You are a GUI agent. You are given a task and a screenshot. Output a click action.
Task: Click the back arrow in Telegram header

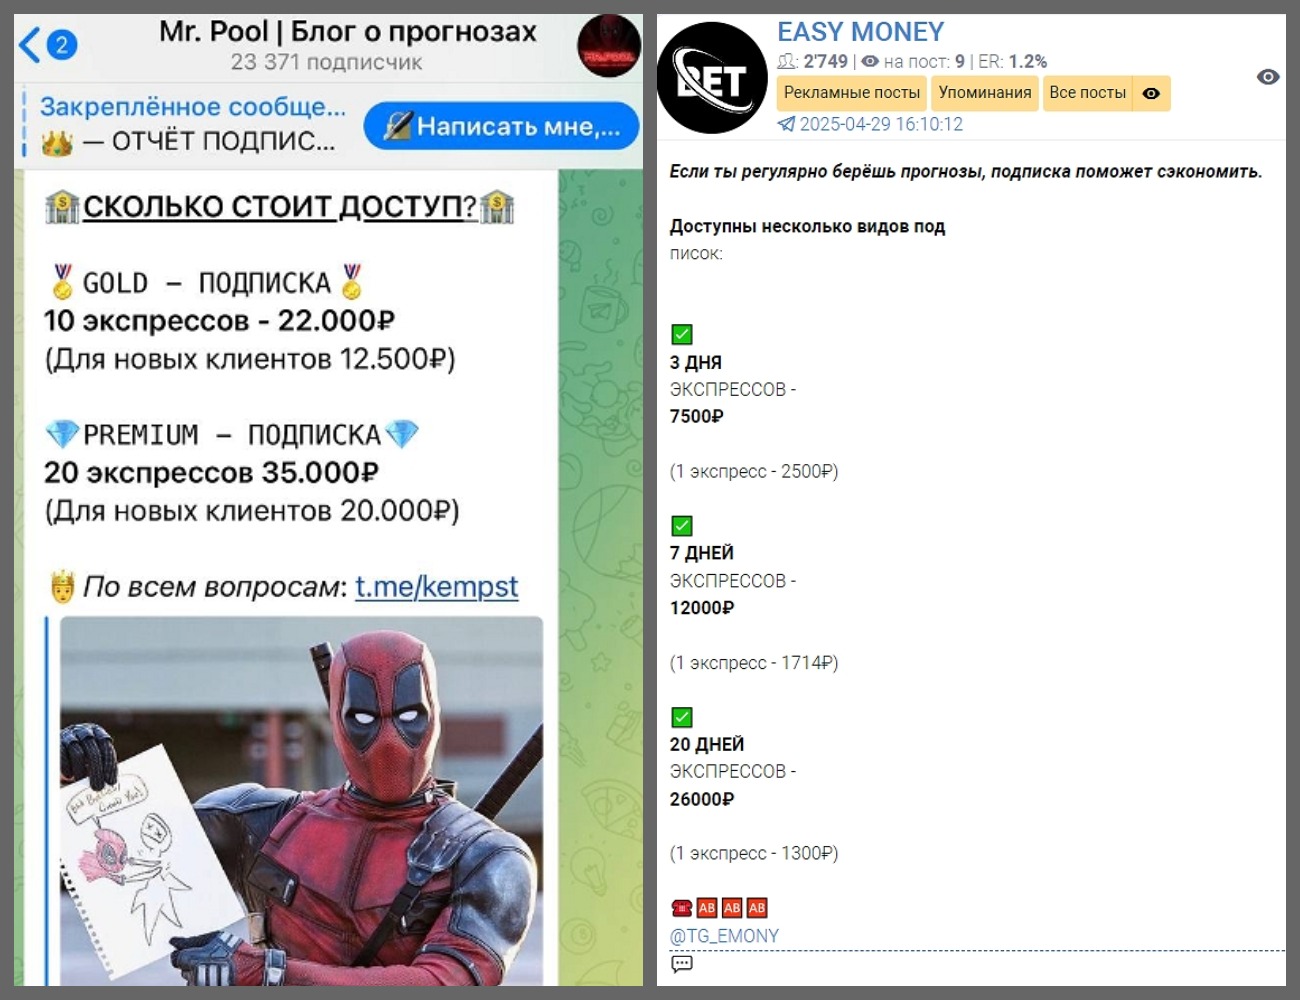pyautogui.click(x=31, y=45)
